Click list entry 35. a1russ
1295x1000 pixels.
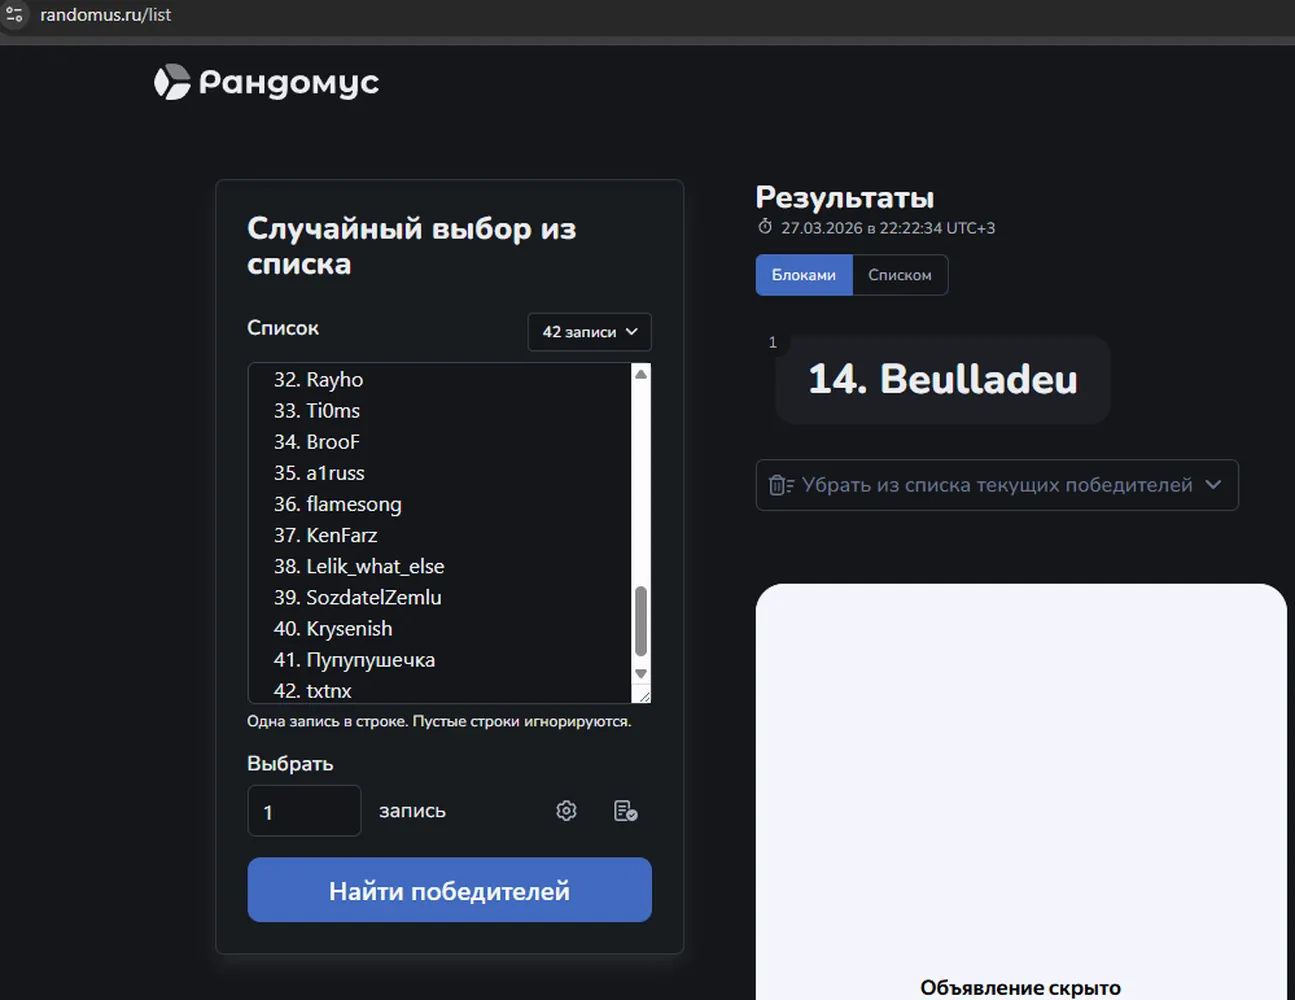319,473
